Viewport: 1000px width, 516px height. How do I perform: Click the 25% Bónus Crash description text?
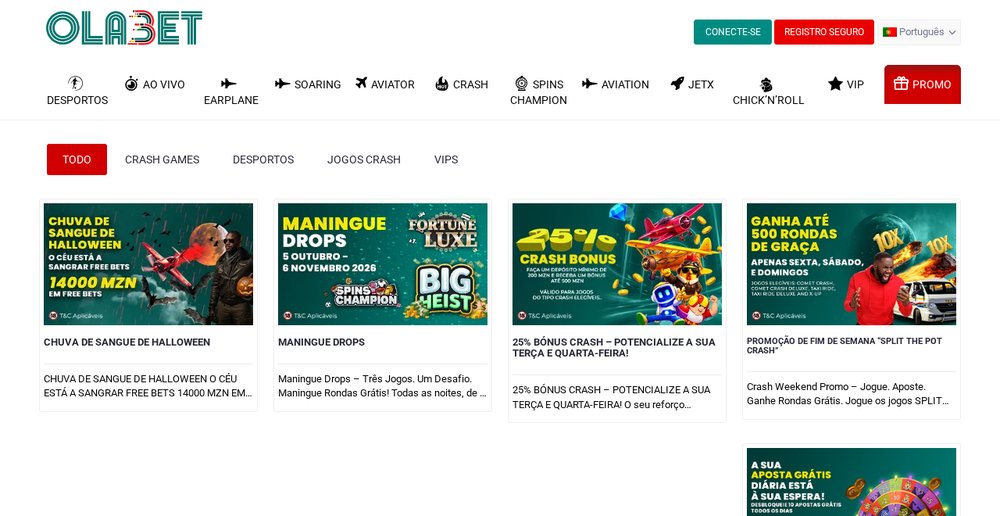[612, 397]
